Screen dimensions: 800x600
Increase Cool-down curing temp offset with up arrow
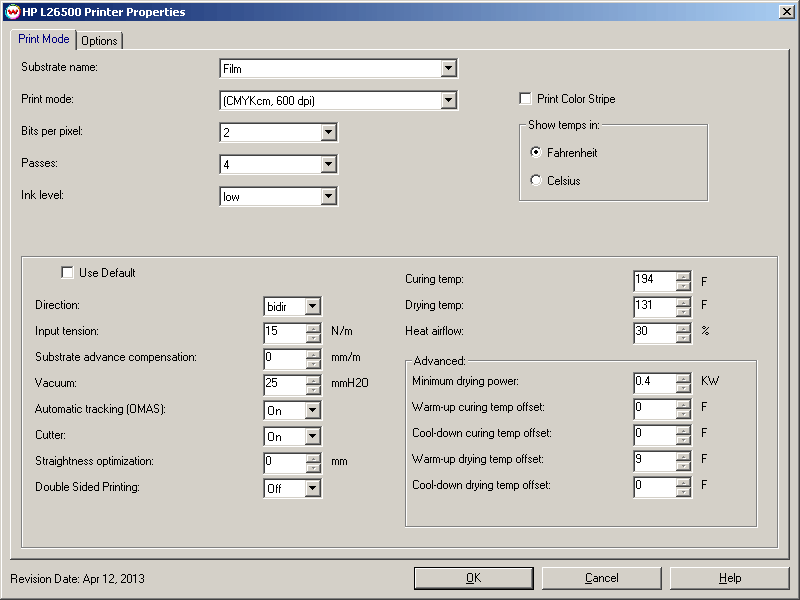click(683, 430)
